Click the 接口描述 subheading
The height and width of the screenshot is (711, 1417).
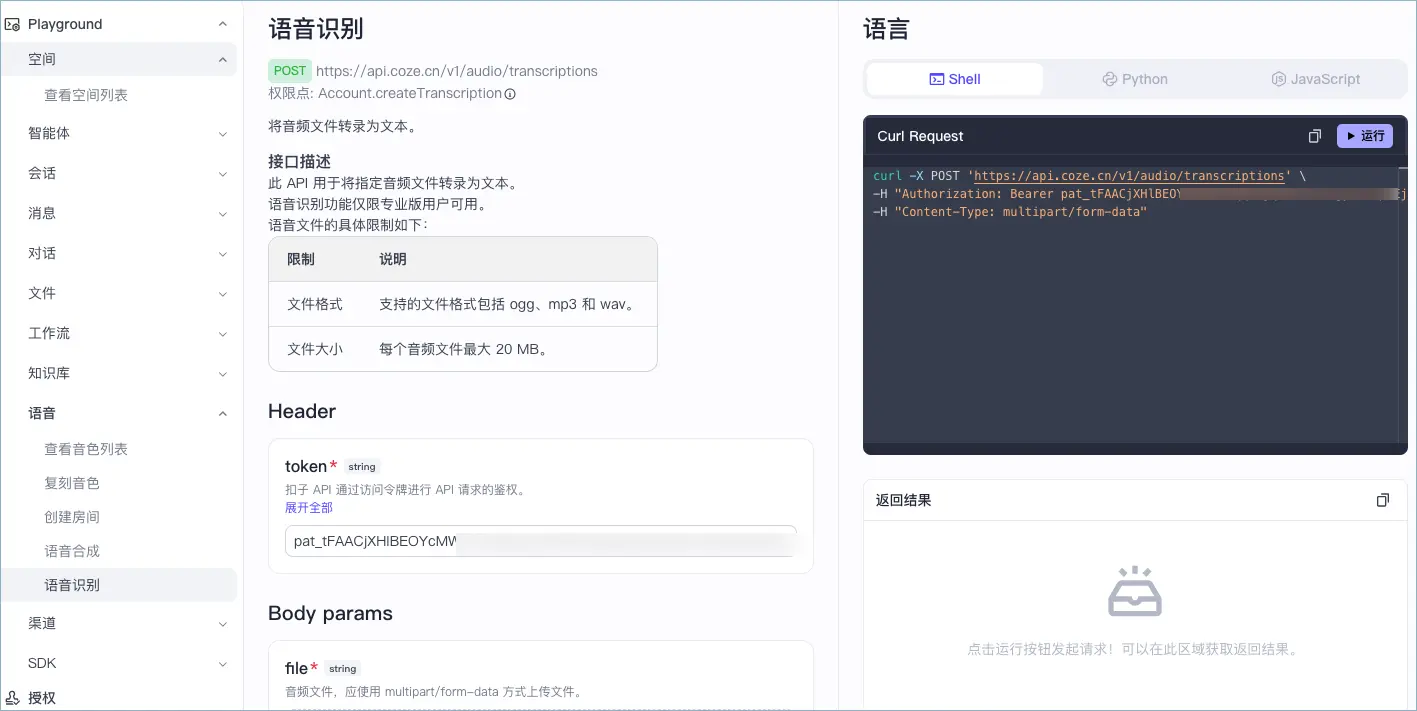tap(299, 161)
